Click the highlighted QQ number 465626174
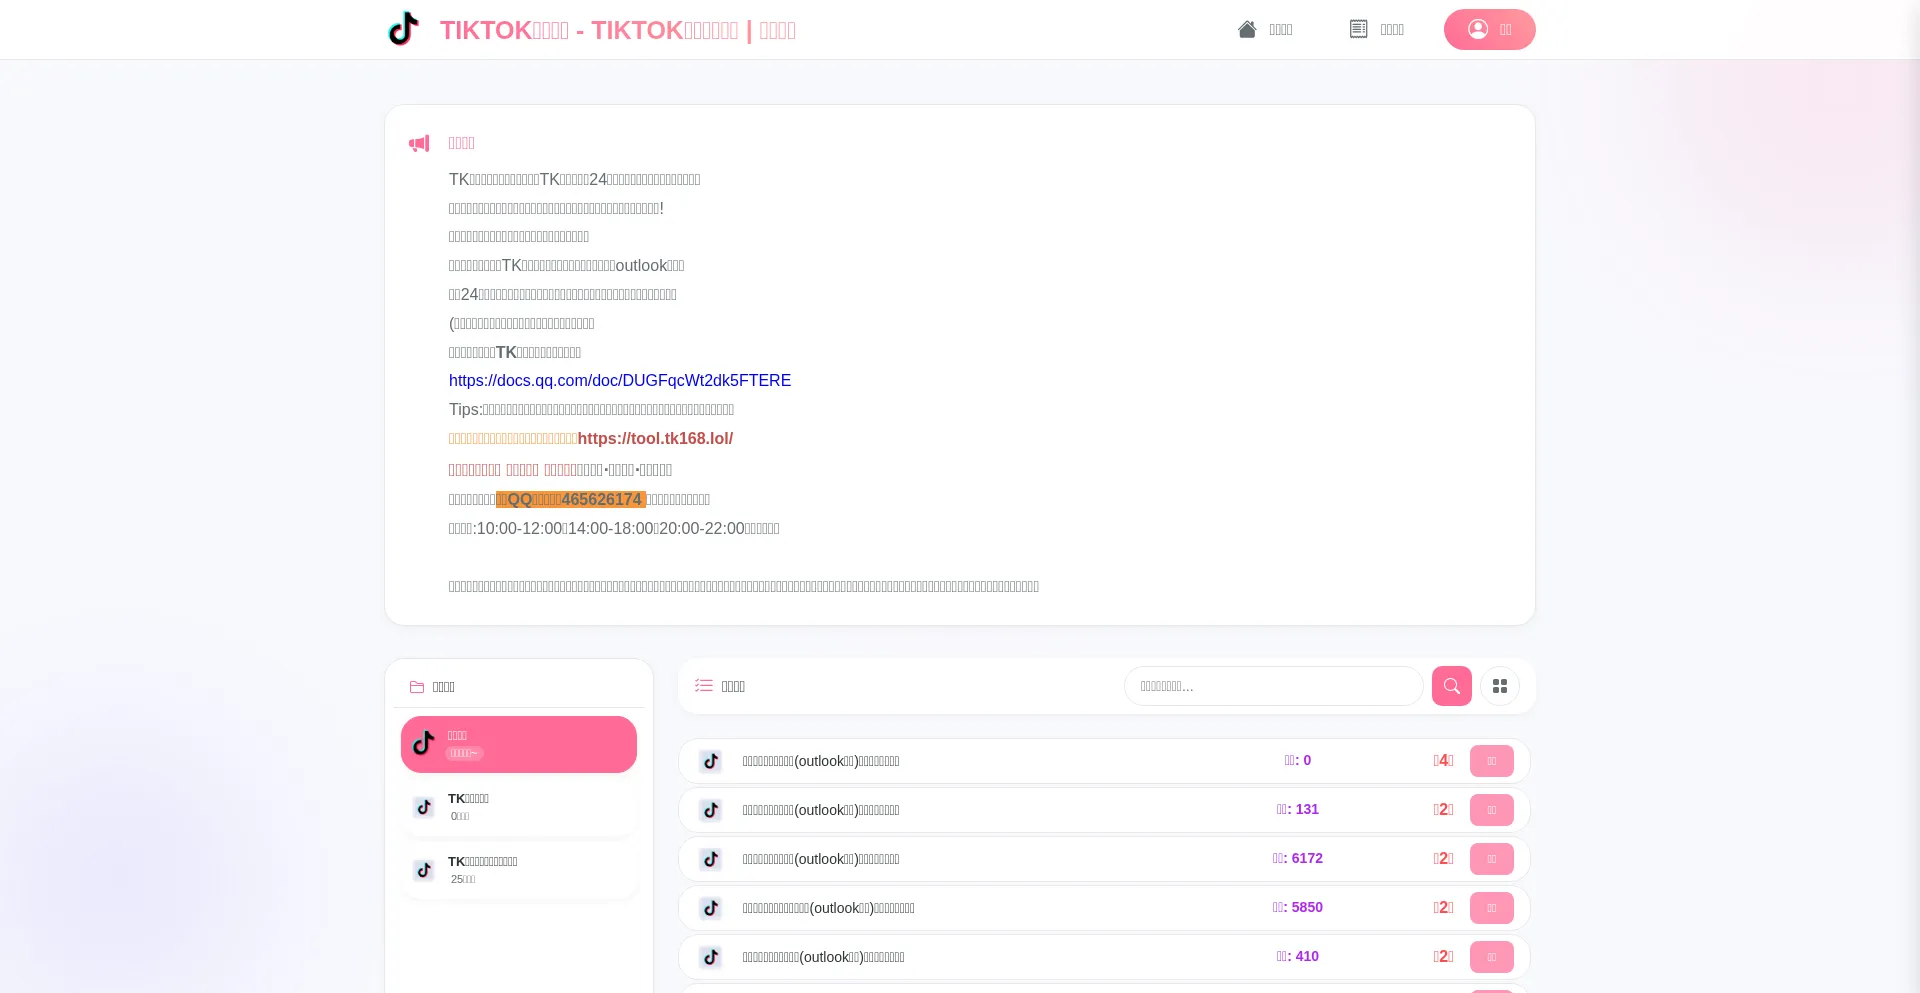 571,499
